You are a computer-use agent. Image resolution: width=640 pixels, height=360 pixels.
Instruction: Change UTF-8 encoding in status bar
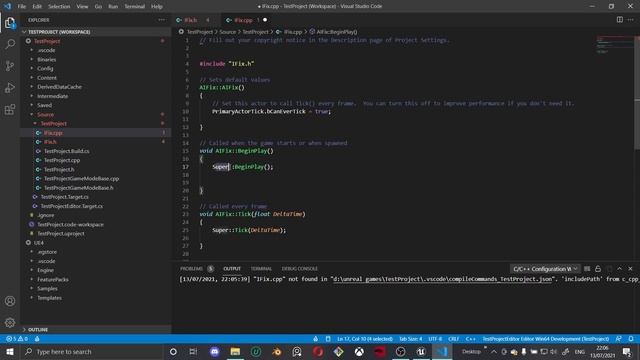(435, 339)
